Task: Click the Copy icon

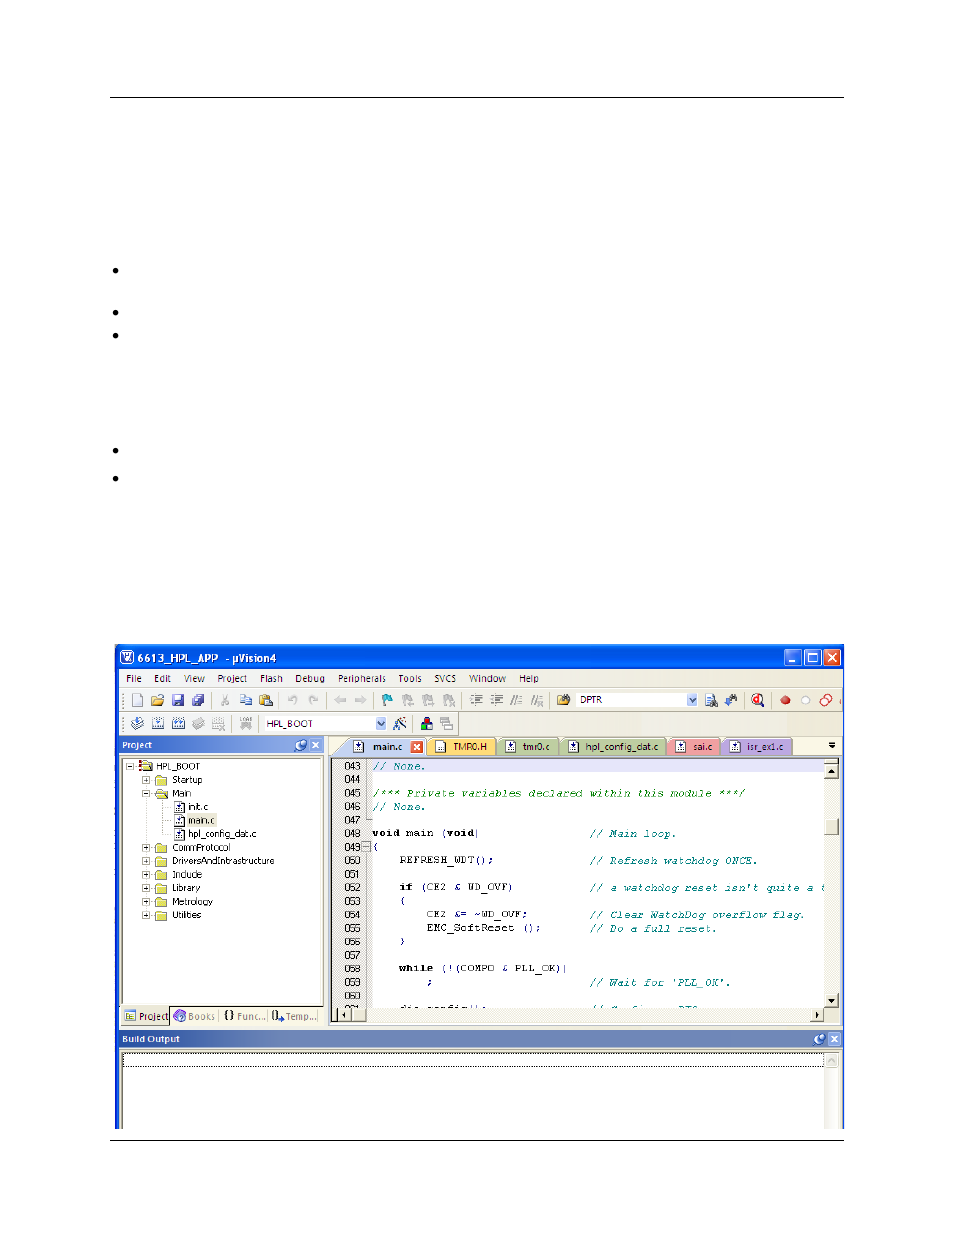Action: coord(245,700)
